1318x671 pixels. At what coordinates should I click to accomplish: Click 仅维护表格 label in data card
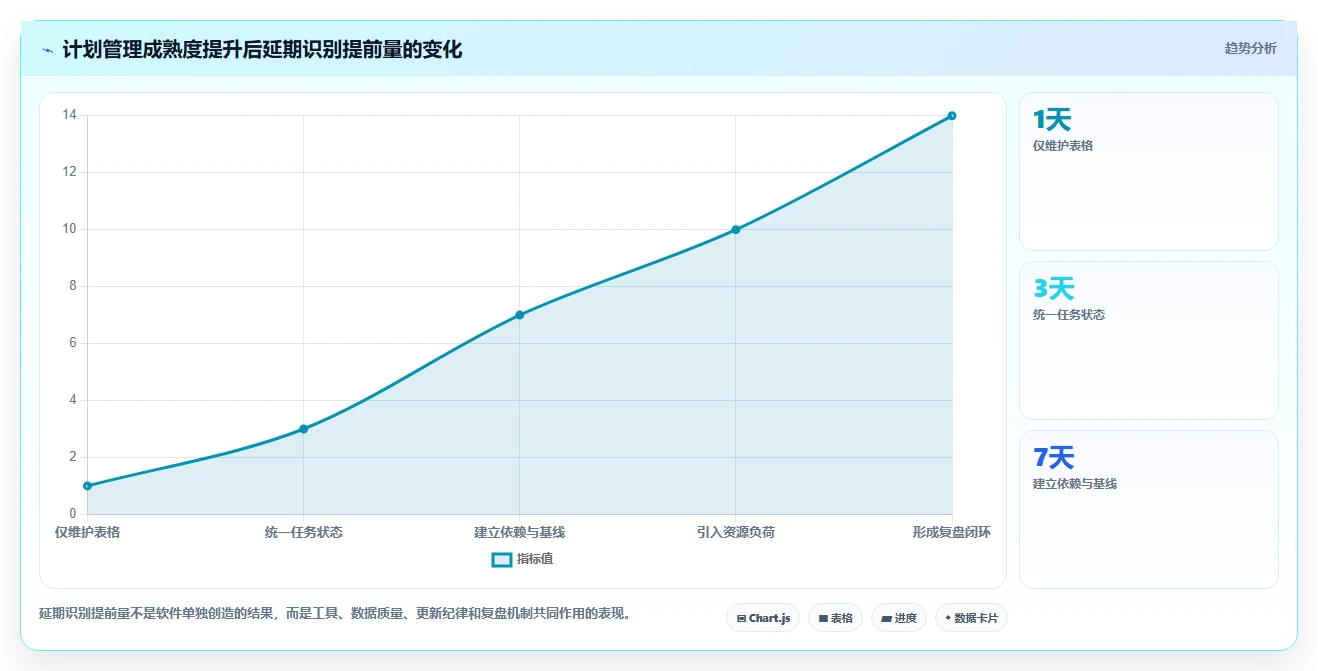click(x=1063, y=146)
